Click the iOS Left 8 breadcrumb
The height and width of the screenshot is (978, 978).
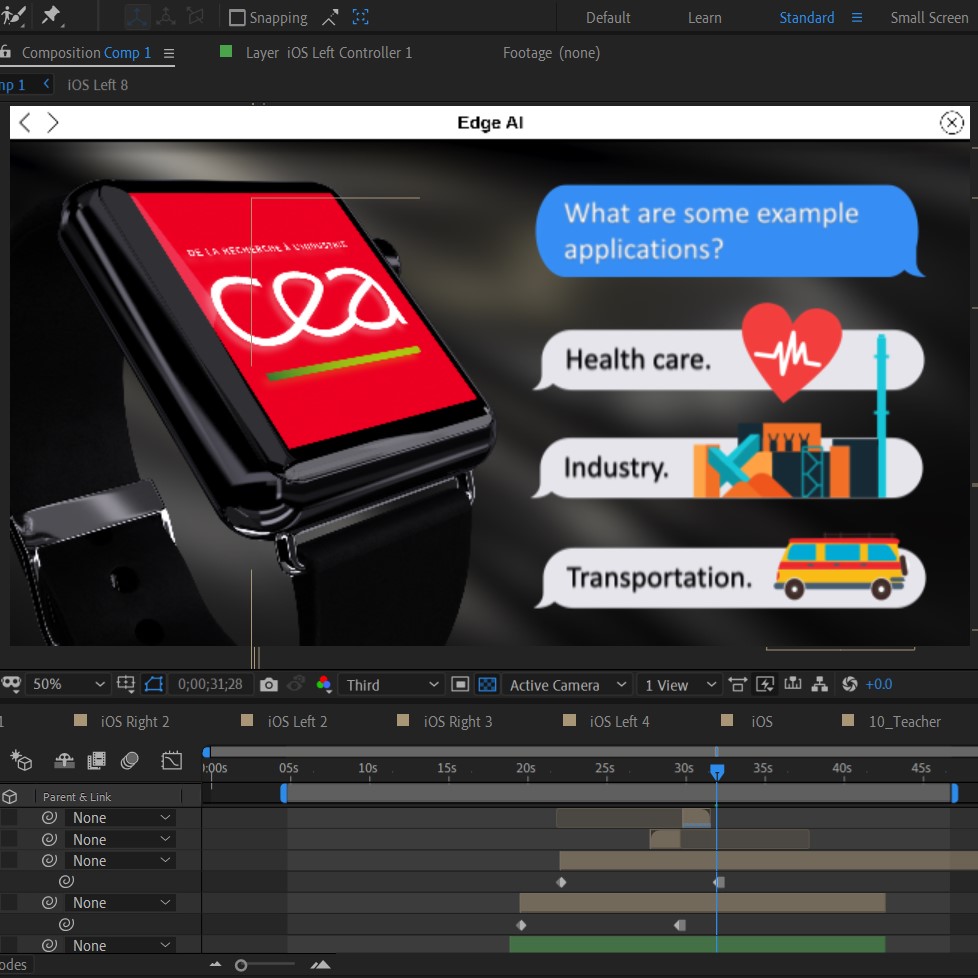coord(97,85)
